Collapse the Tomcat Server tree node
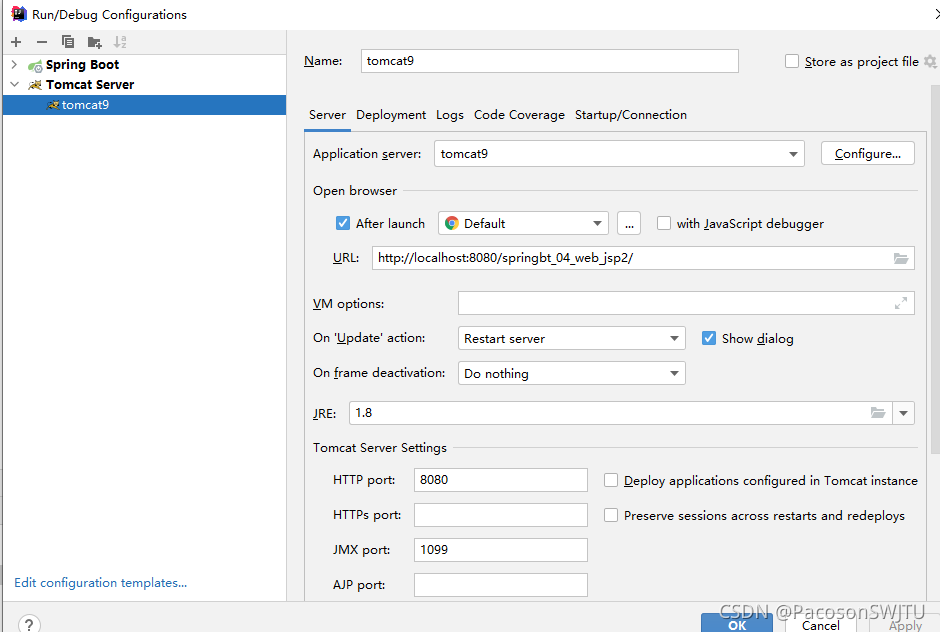 pyautogui.click(x=14, y=85)
